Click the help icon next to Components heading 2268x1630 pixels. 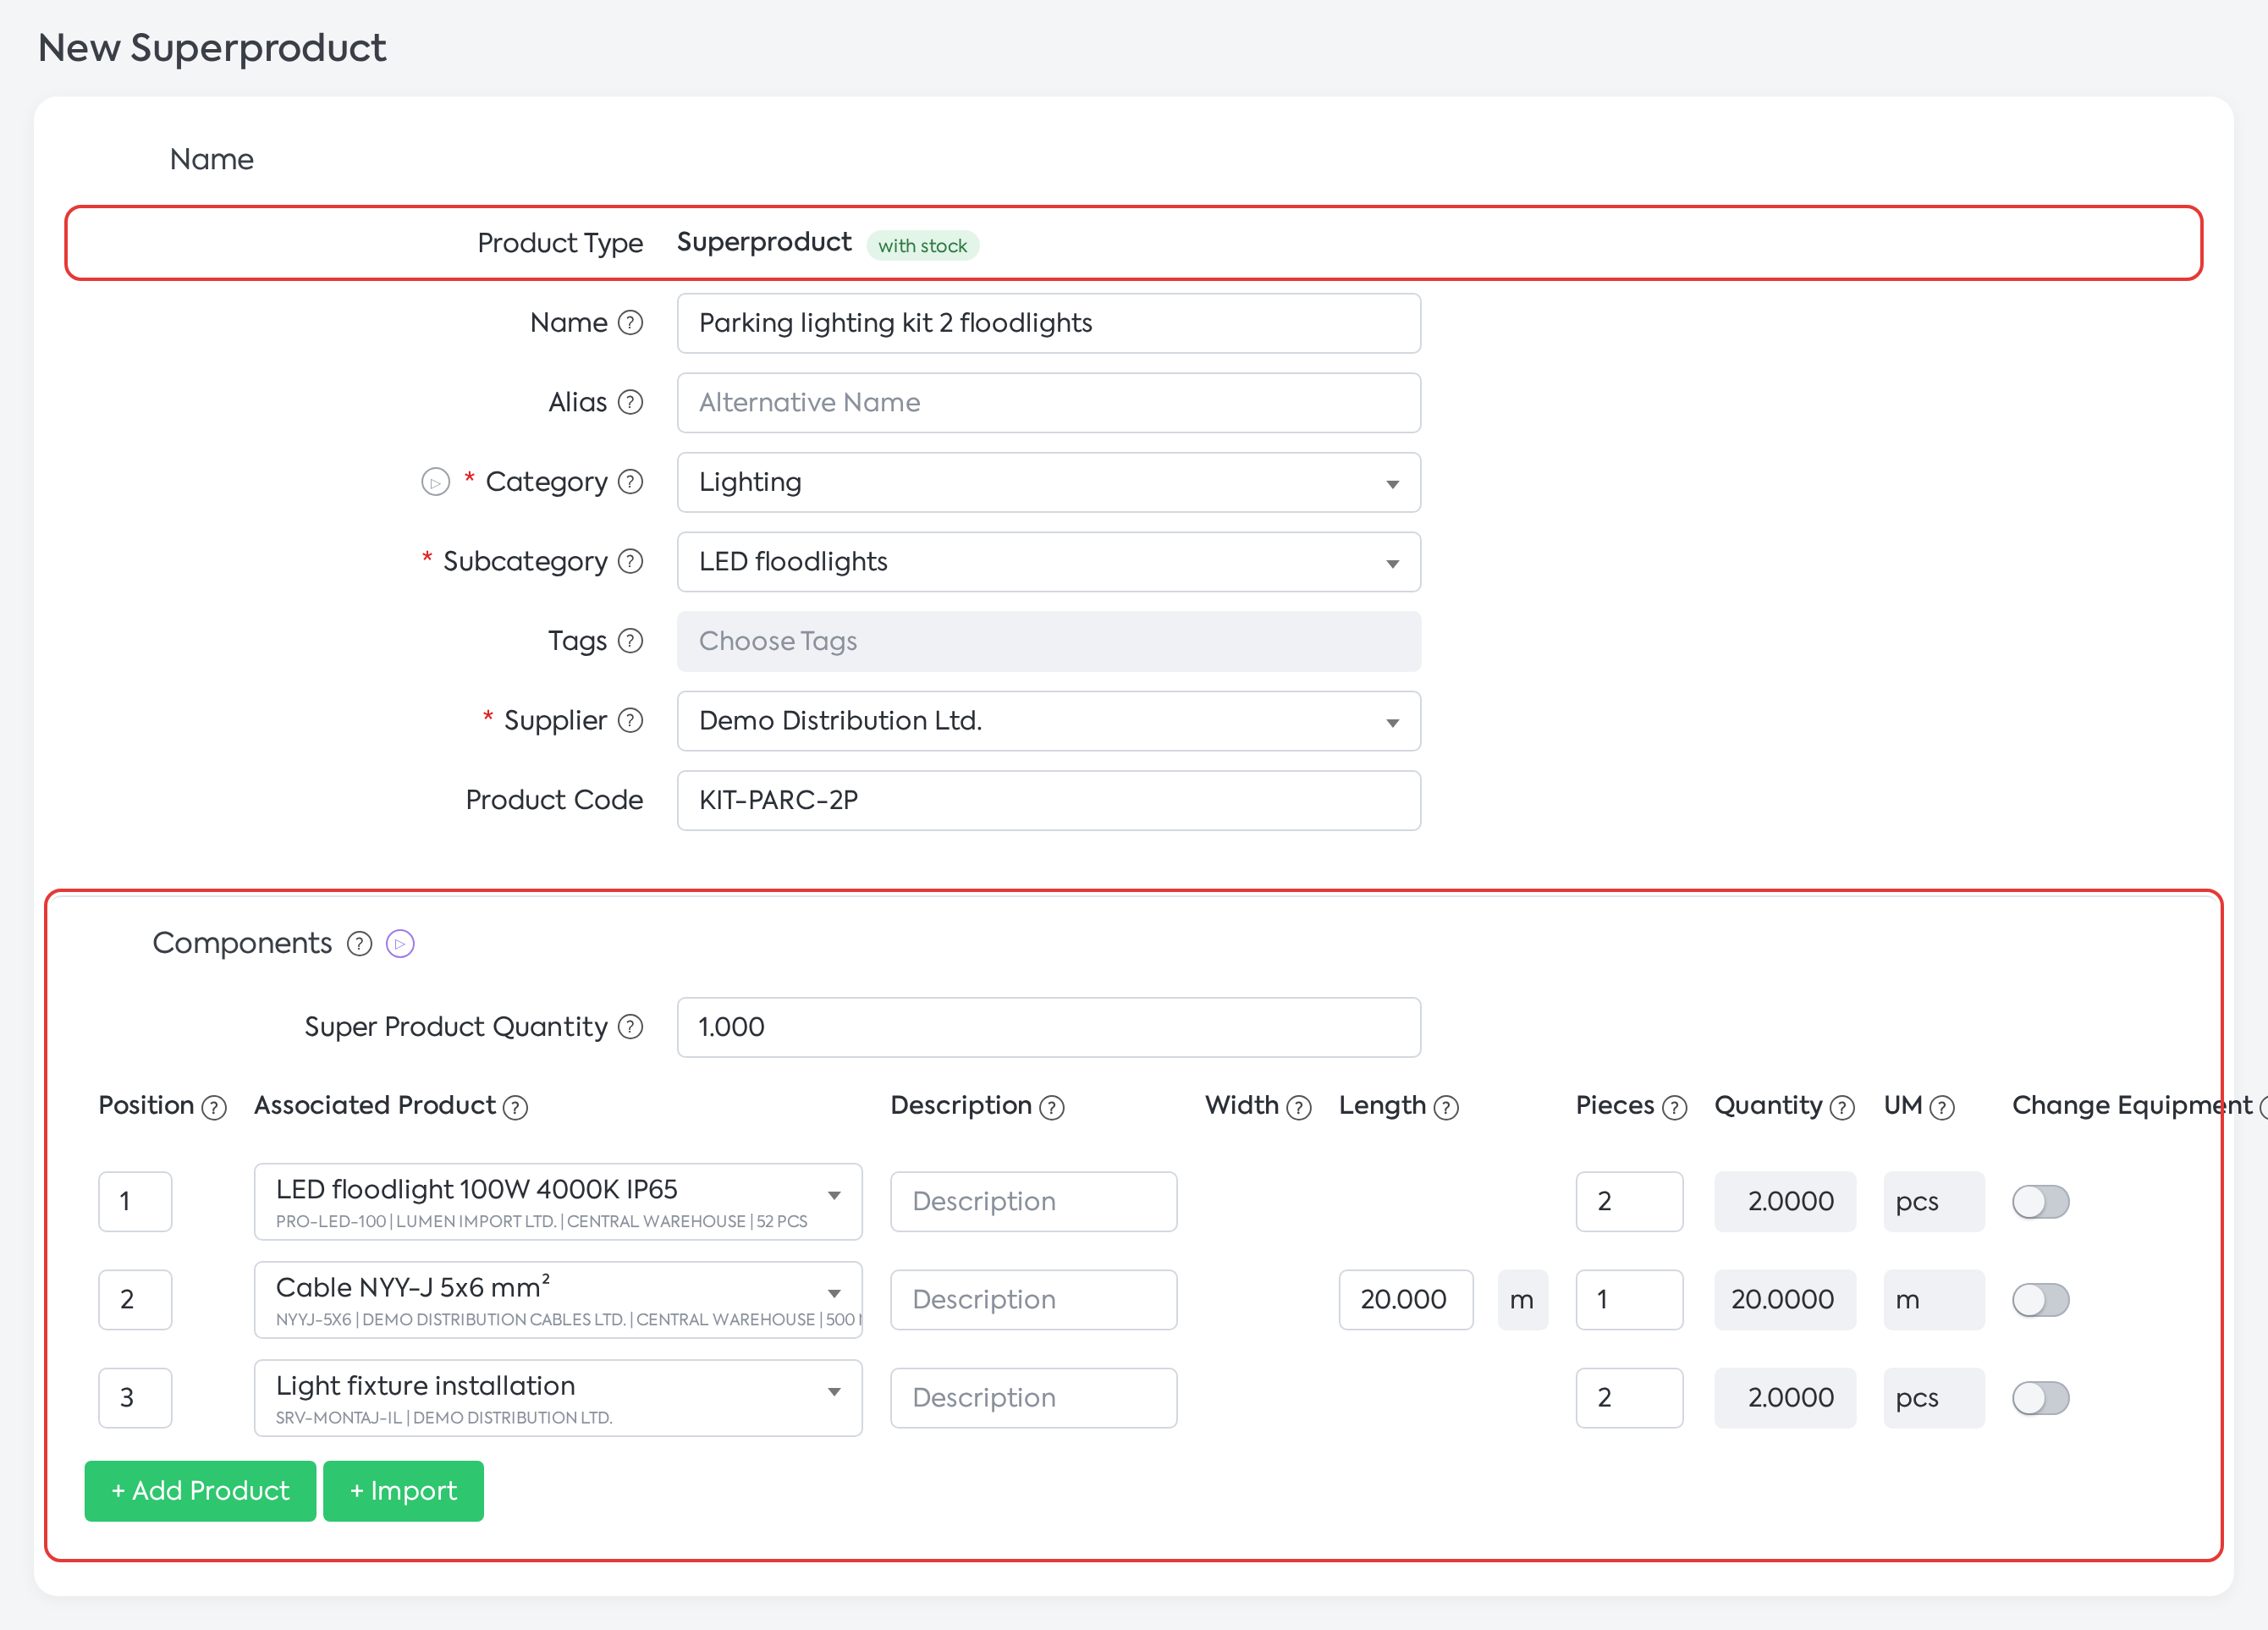[359, 944]
